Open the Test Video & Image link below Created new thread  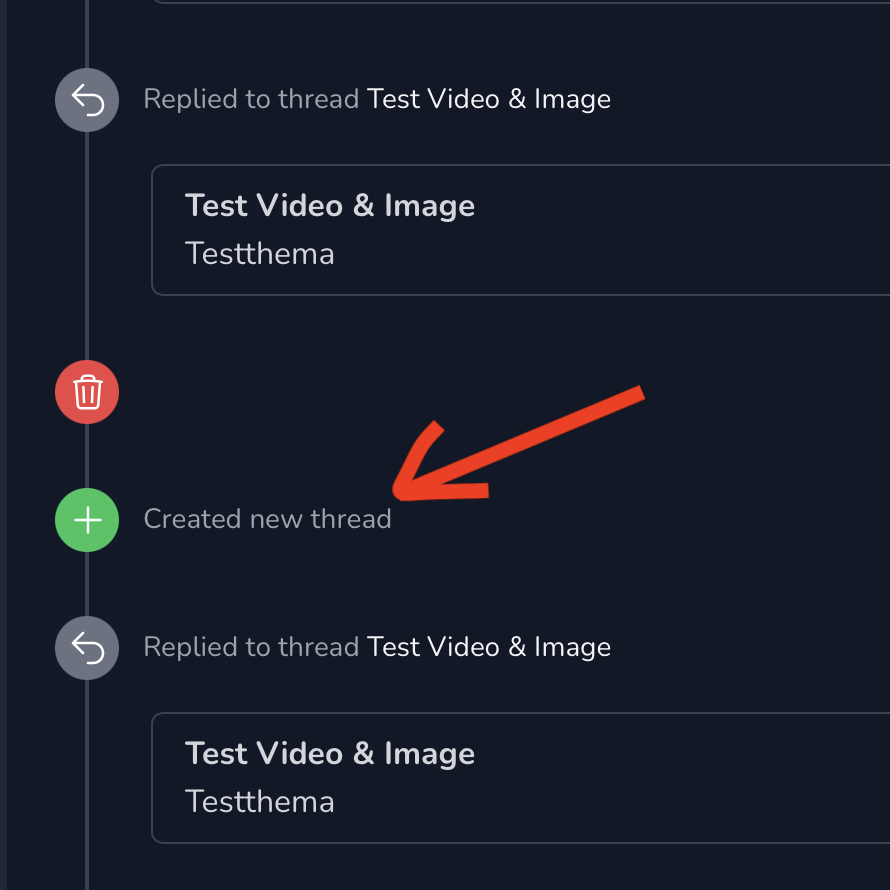point(489,647)
